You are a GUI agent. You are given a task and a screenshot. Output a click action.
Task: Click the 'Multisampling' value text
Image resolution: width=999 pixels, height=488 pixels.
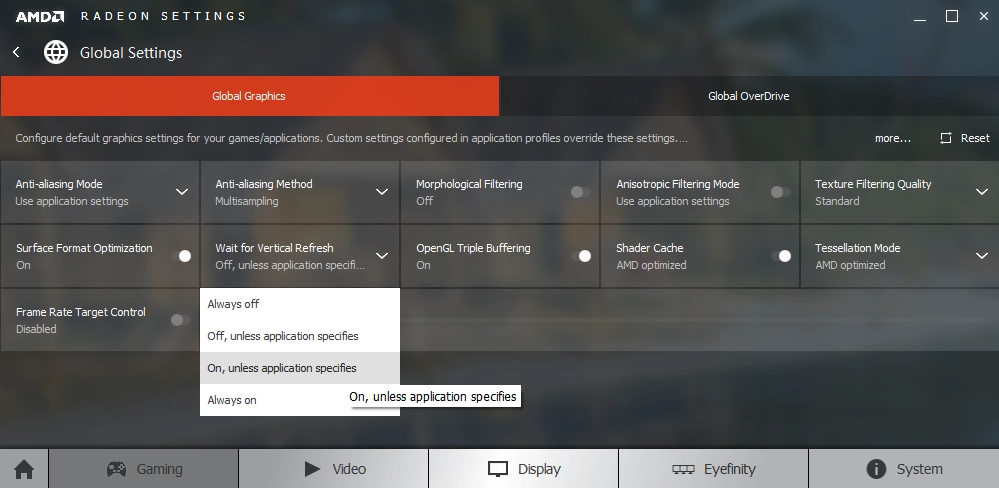[x=247, y=201]
